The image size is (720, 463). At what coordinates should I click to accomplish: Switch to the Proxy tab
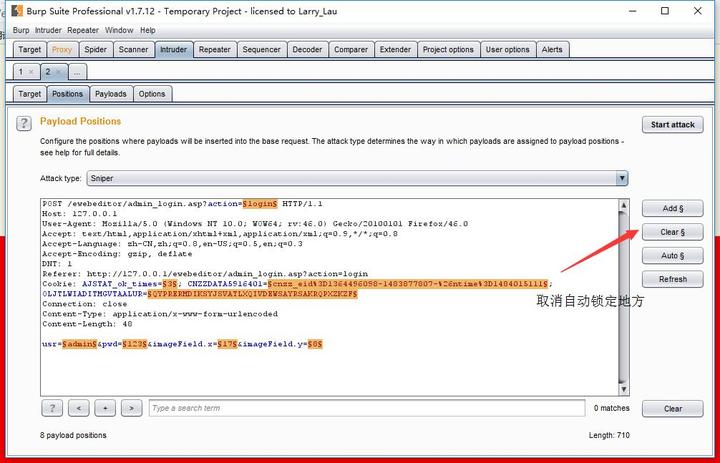[62, 50]
